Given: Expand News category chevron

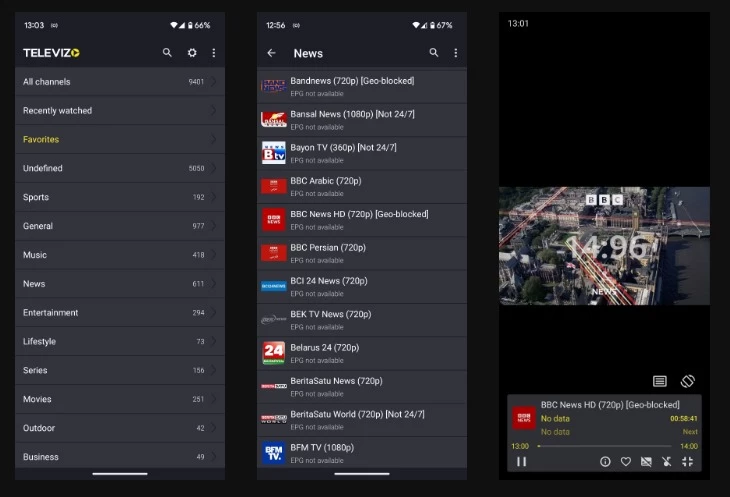Looking at the screenshot, I should click(x=214, y=283).
